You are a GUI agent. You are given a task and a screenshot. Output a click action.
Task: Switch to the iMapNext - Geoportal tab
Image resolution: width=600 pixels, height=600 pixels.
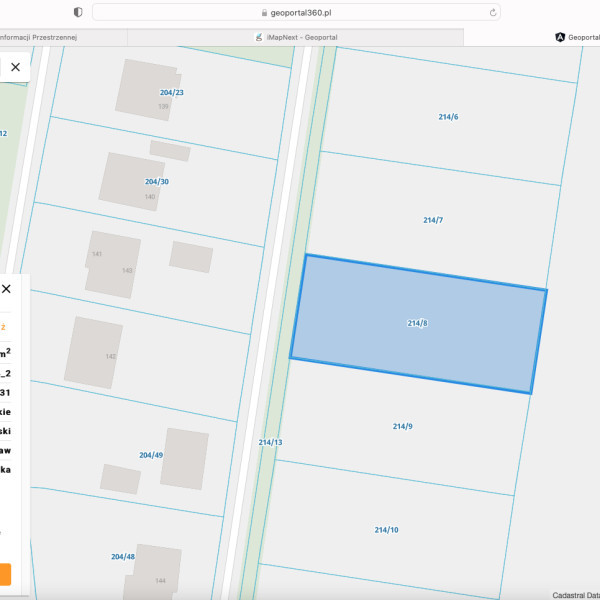click(x=295, y=37)
